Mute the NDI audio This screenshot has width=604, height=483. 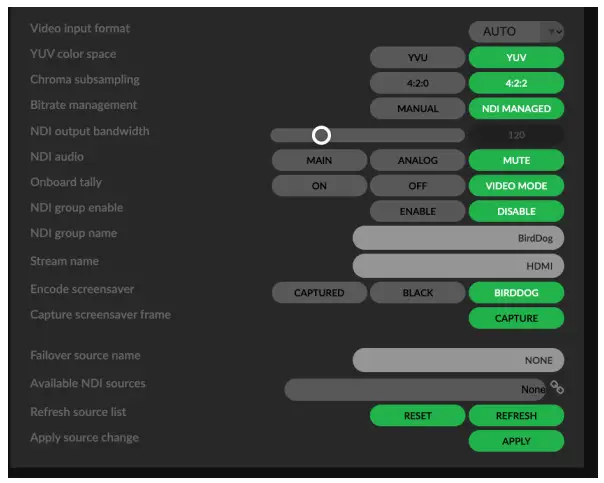(516, 160)
